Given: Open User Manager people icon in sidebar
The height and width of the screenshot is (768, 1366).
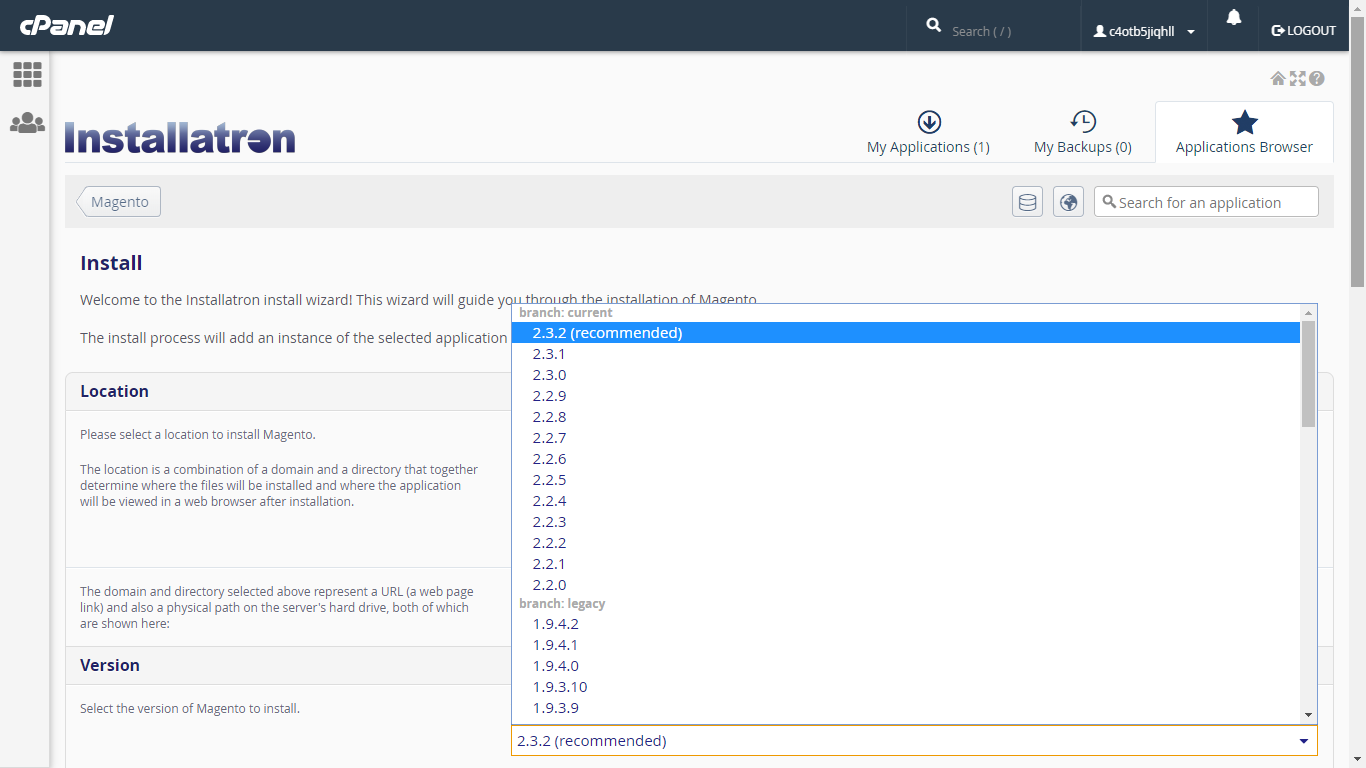Looking at the screenshot, I should 27,123.
